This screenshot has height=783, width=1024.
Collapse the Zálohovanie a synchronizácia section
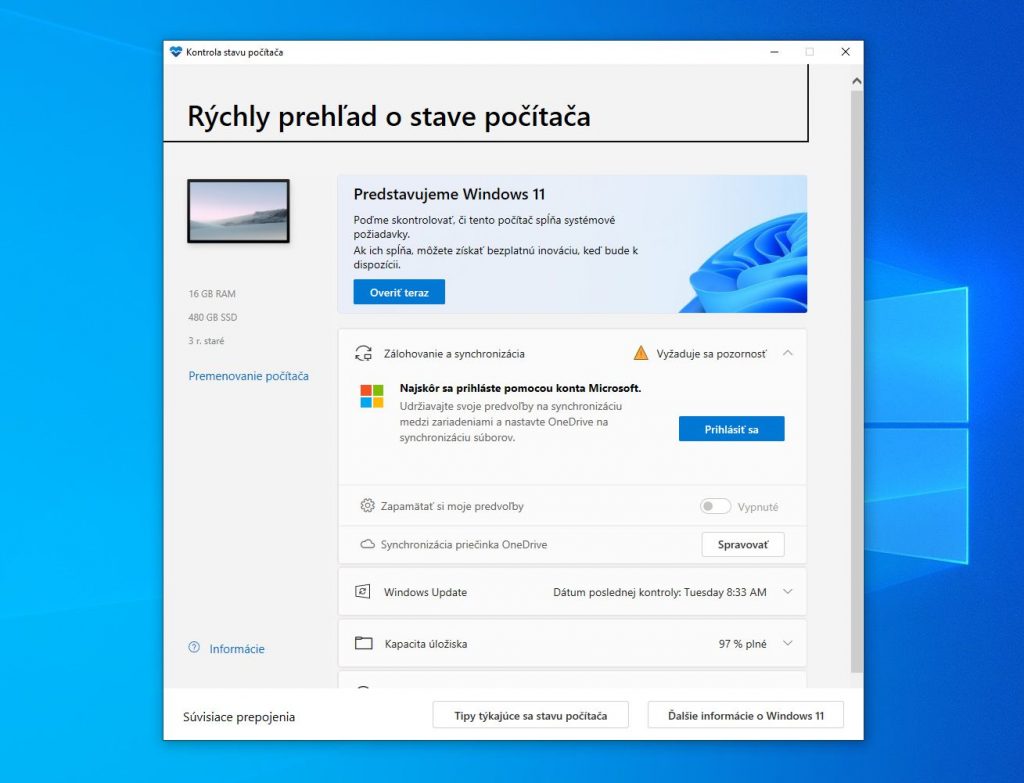pos(788,353)
